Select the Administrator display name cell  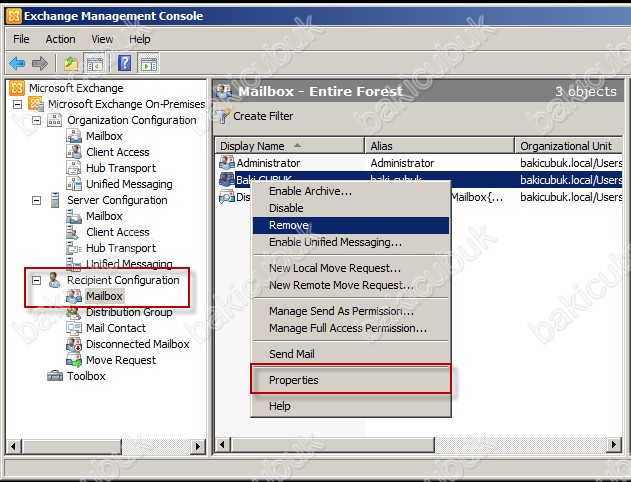tap(268, 163)
